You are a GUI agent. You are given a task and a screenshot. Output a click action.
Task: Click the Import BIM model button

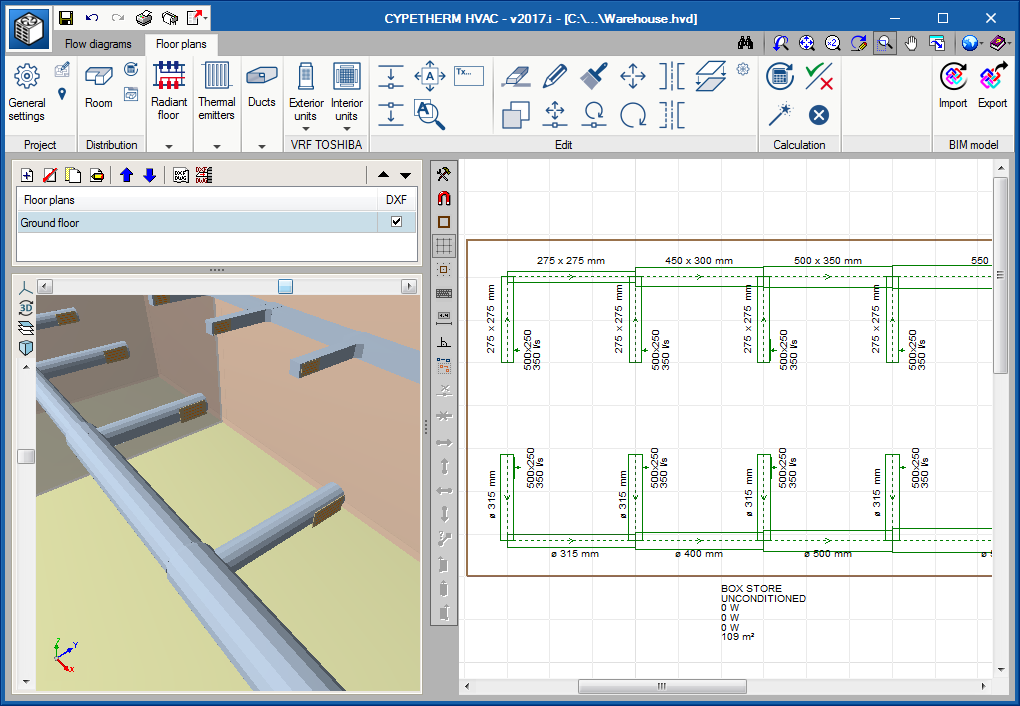(x=953, y=86)
